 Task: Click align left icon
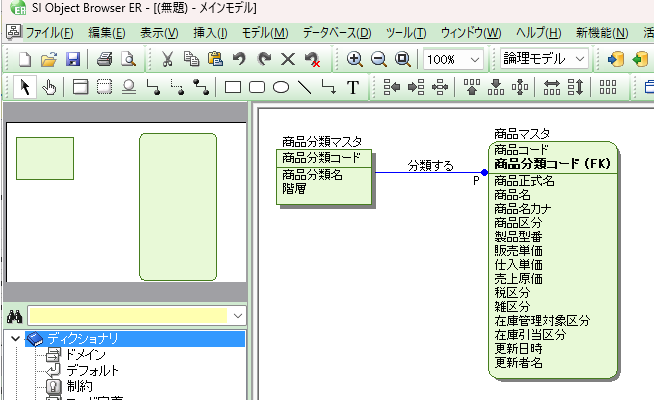[392, 88]
